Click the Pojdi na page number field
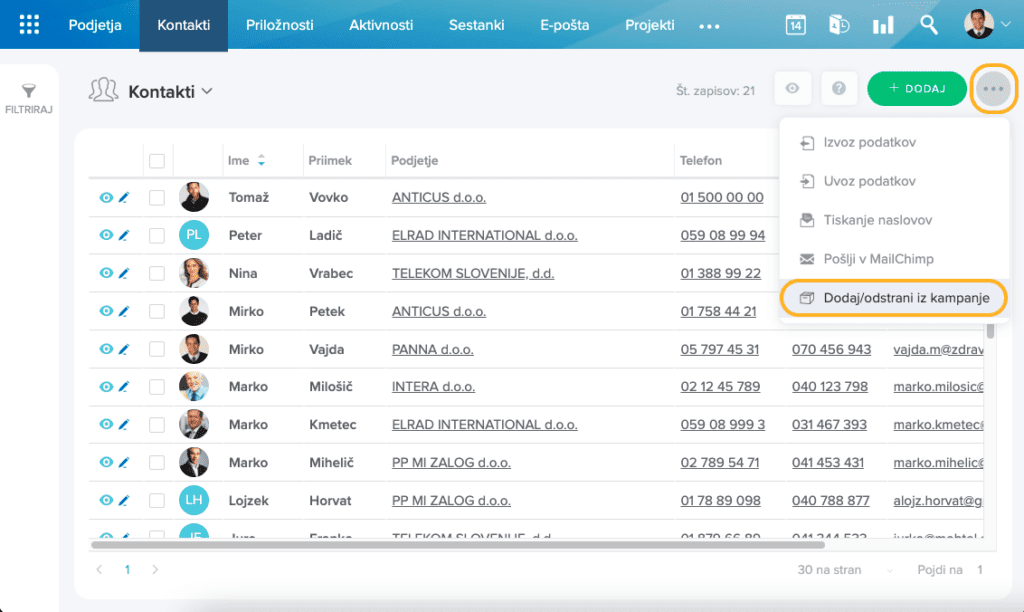1024x612 pixels. pos(980,570)
